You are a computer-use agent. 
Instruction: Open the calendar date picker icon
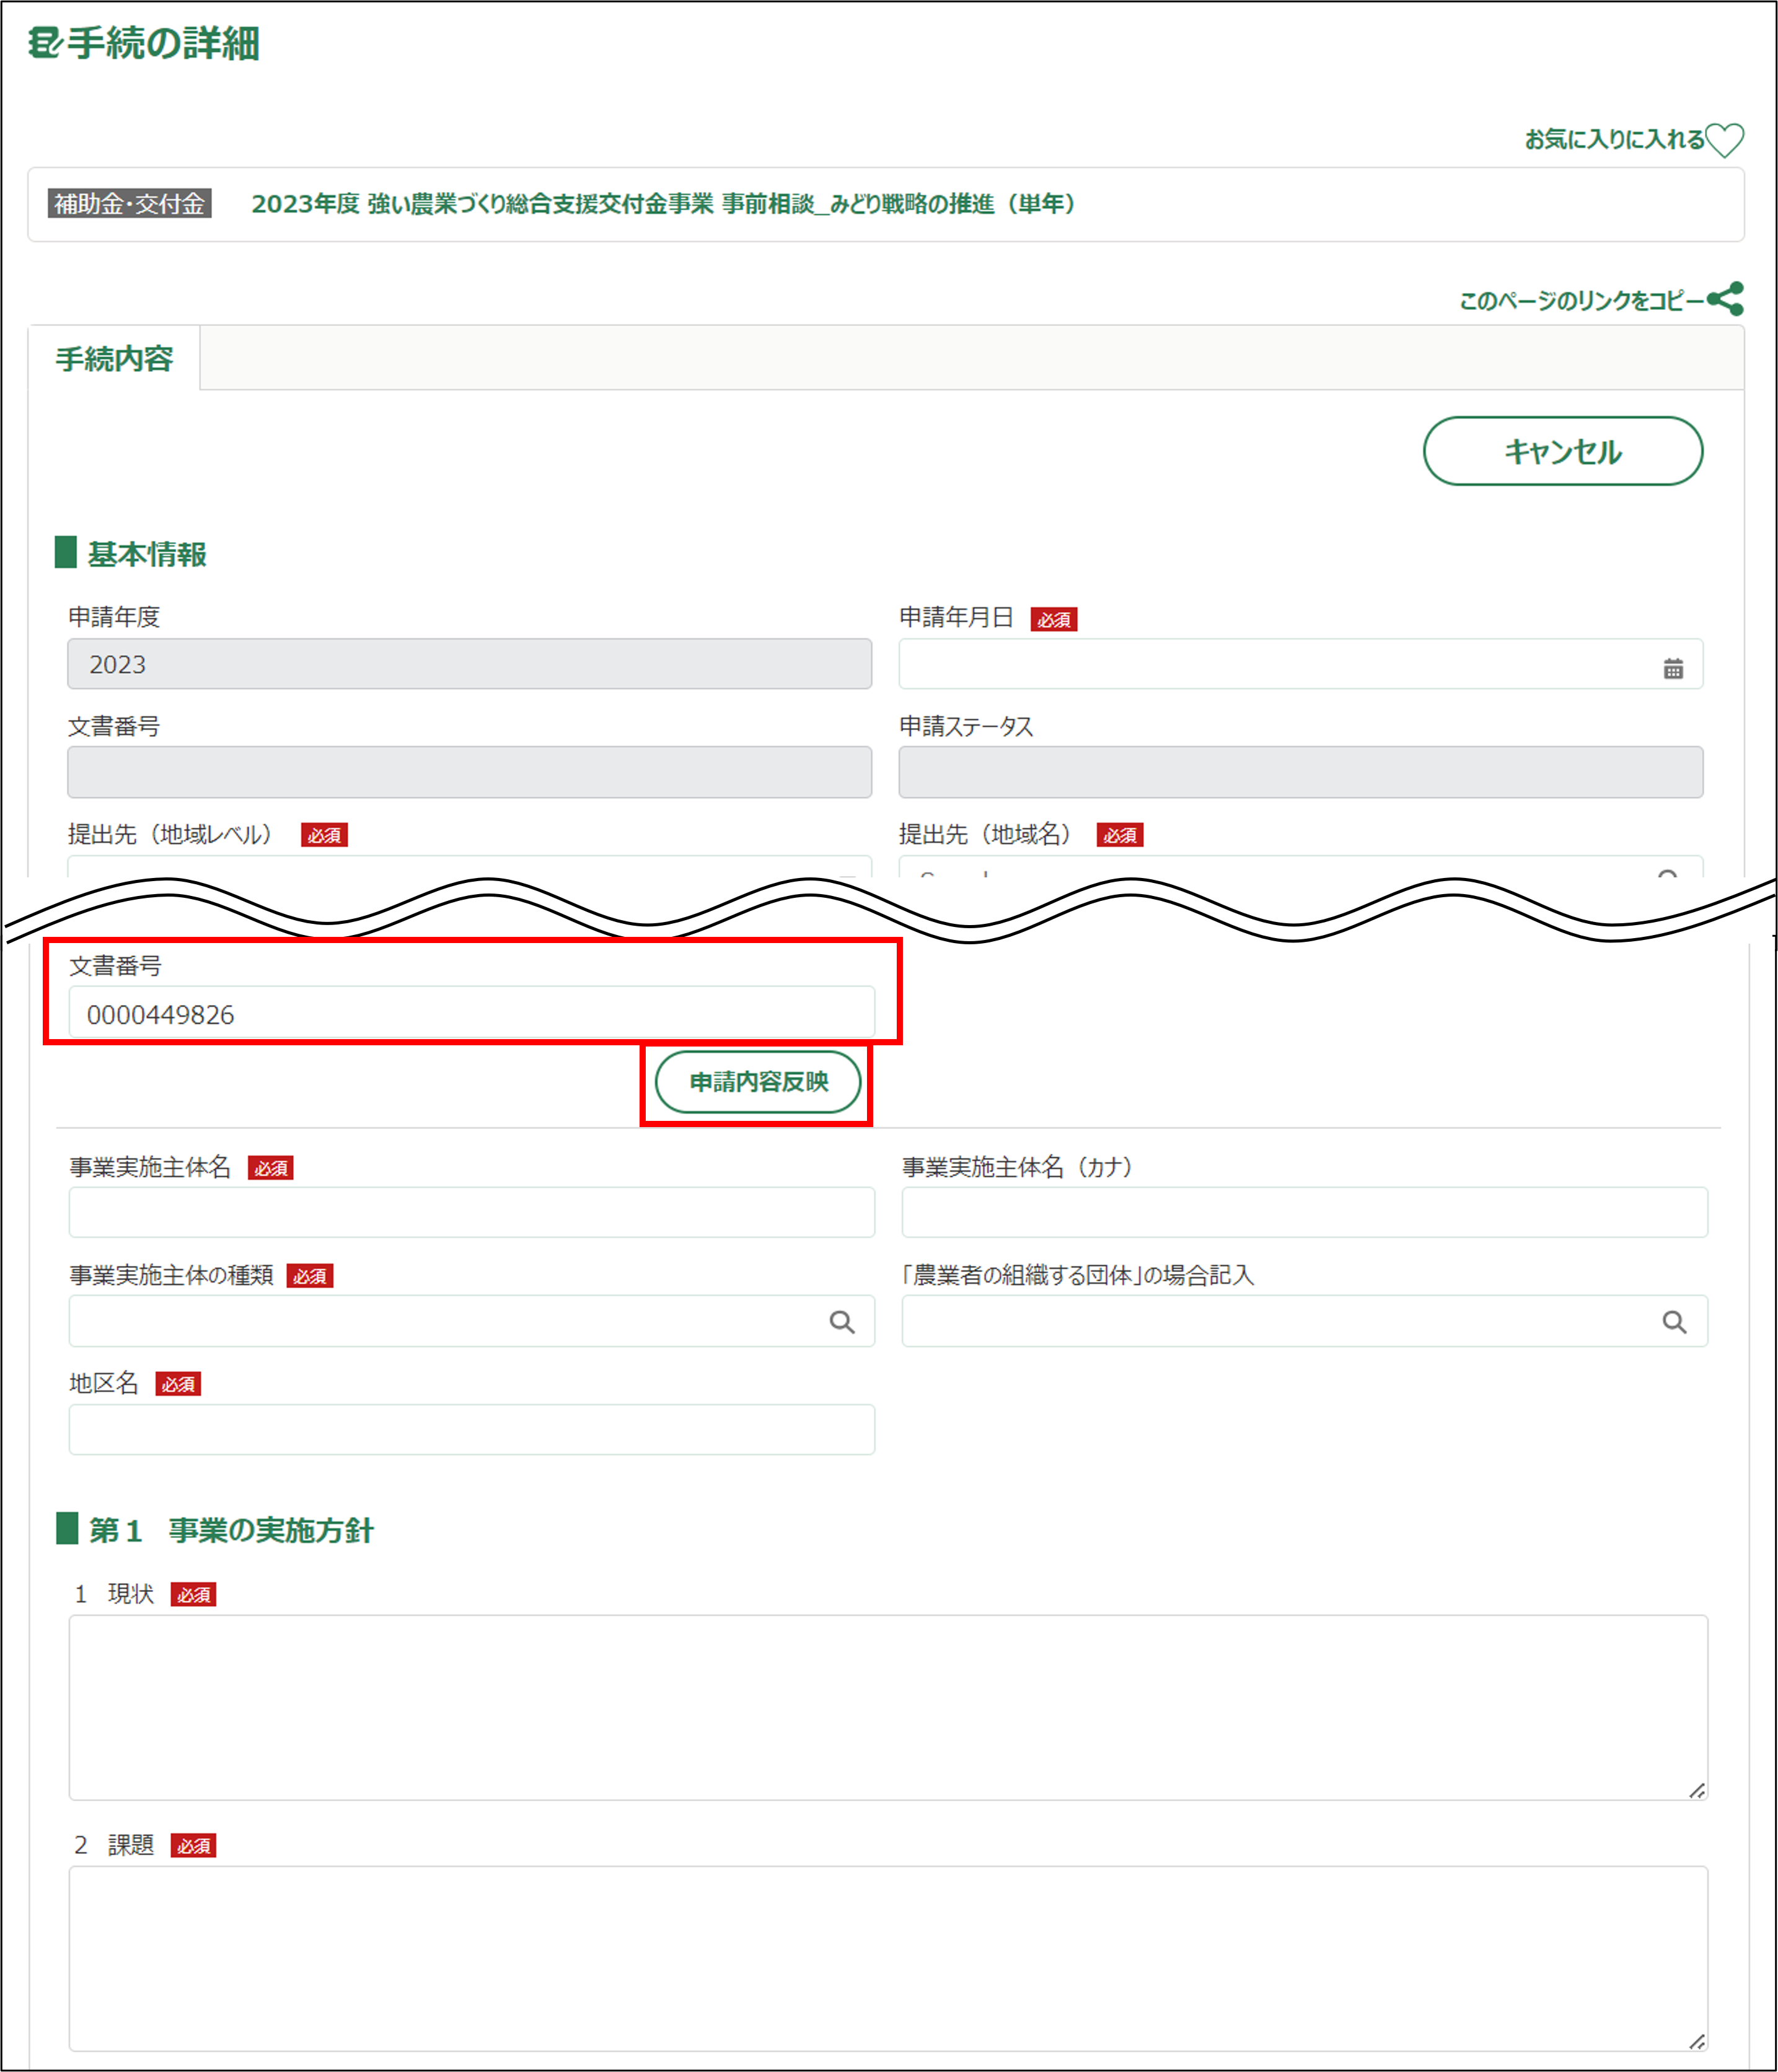pyautogui.click(x=1673, y=668)
